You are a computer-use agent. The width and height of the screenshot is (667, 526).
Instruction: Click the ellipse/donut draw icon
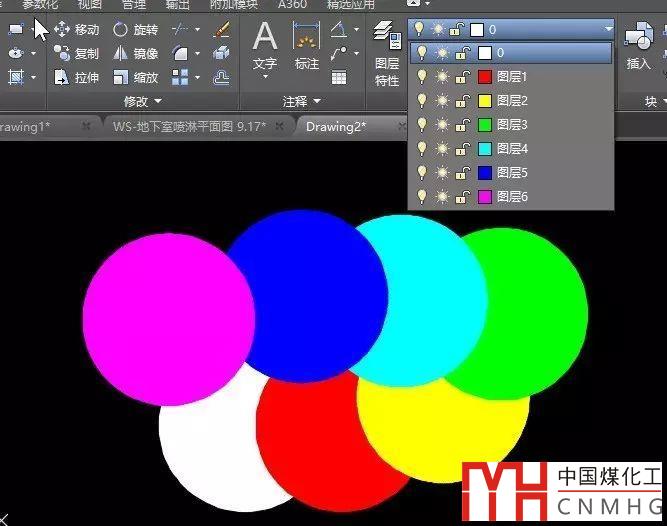tap(16, 54)
